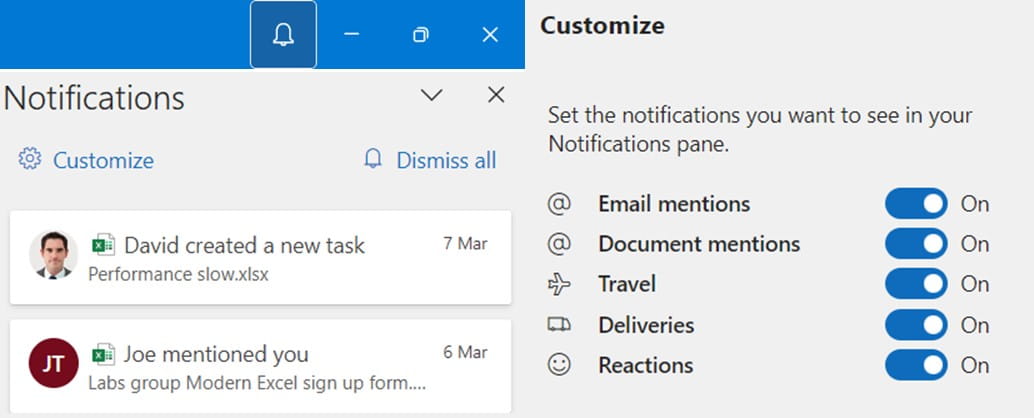Close the Notifications pane
Image resolution: width=1034 pixels, height=418 pixels.
pyautogui.click(x=496, y=95)
